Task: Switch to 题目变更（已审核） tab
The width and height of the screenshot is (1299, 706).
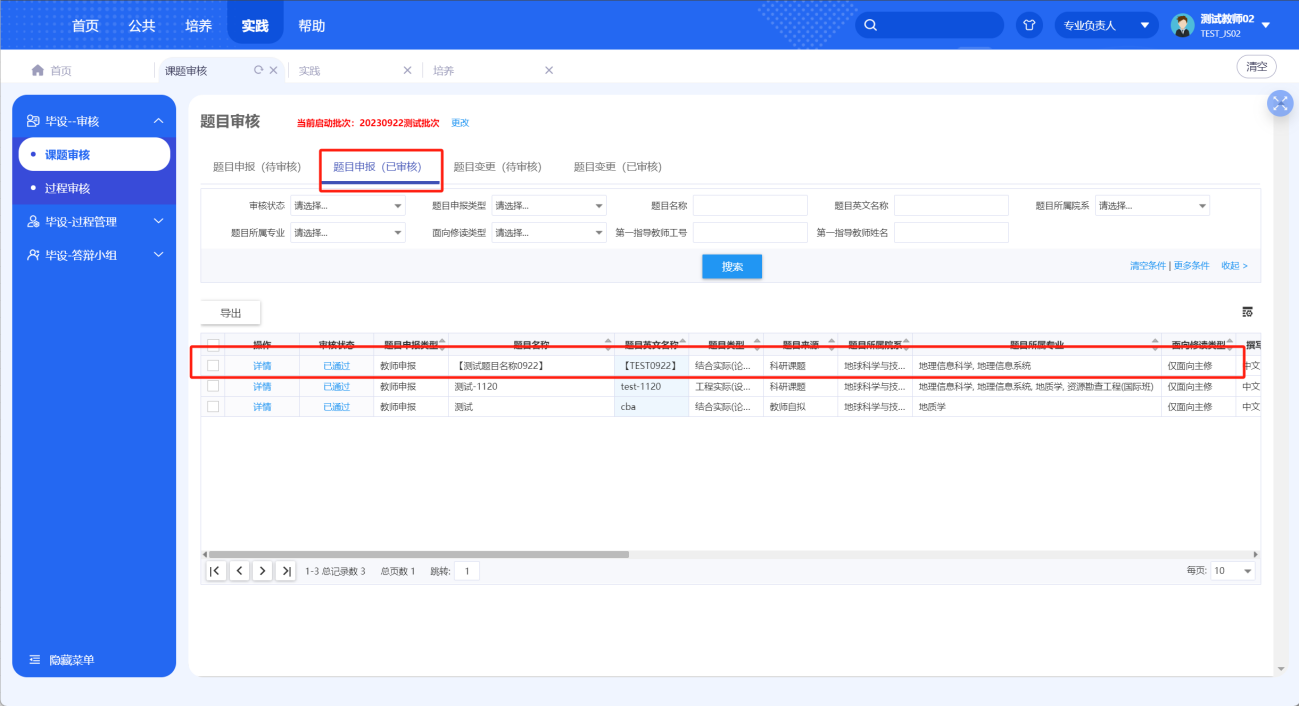Action: (x=617, y=167)
